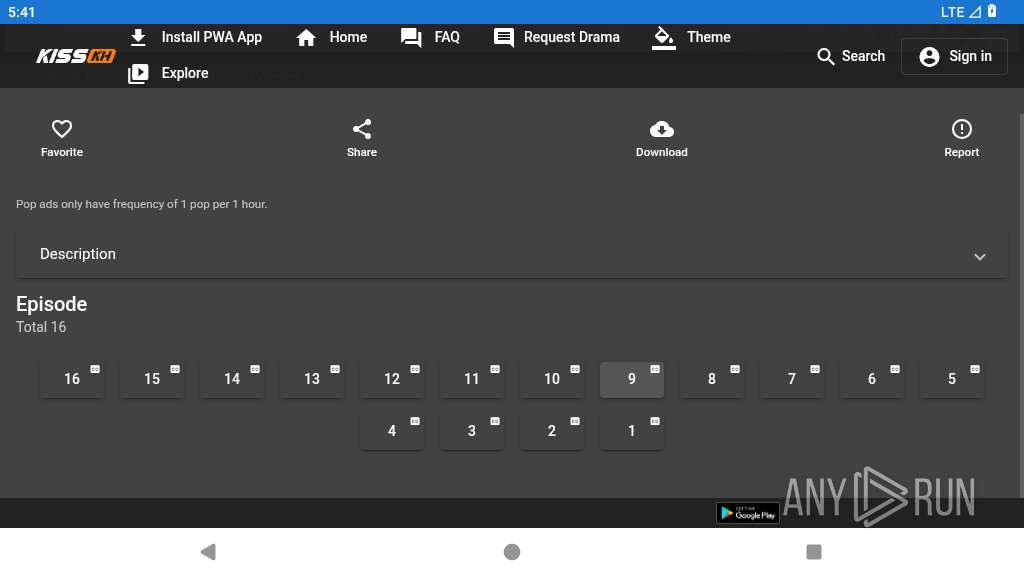Click the FAQ chat bubbles icon
Viewport: 1024px width, 576px height.
(411, 37)
